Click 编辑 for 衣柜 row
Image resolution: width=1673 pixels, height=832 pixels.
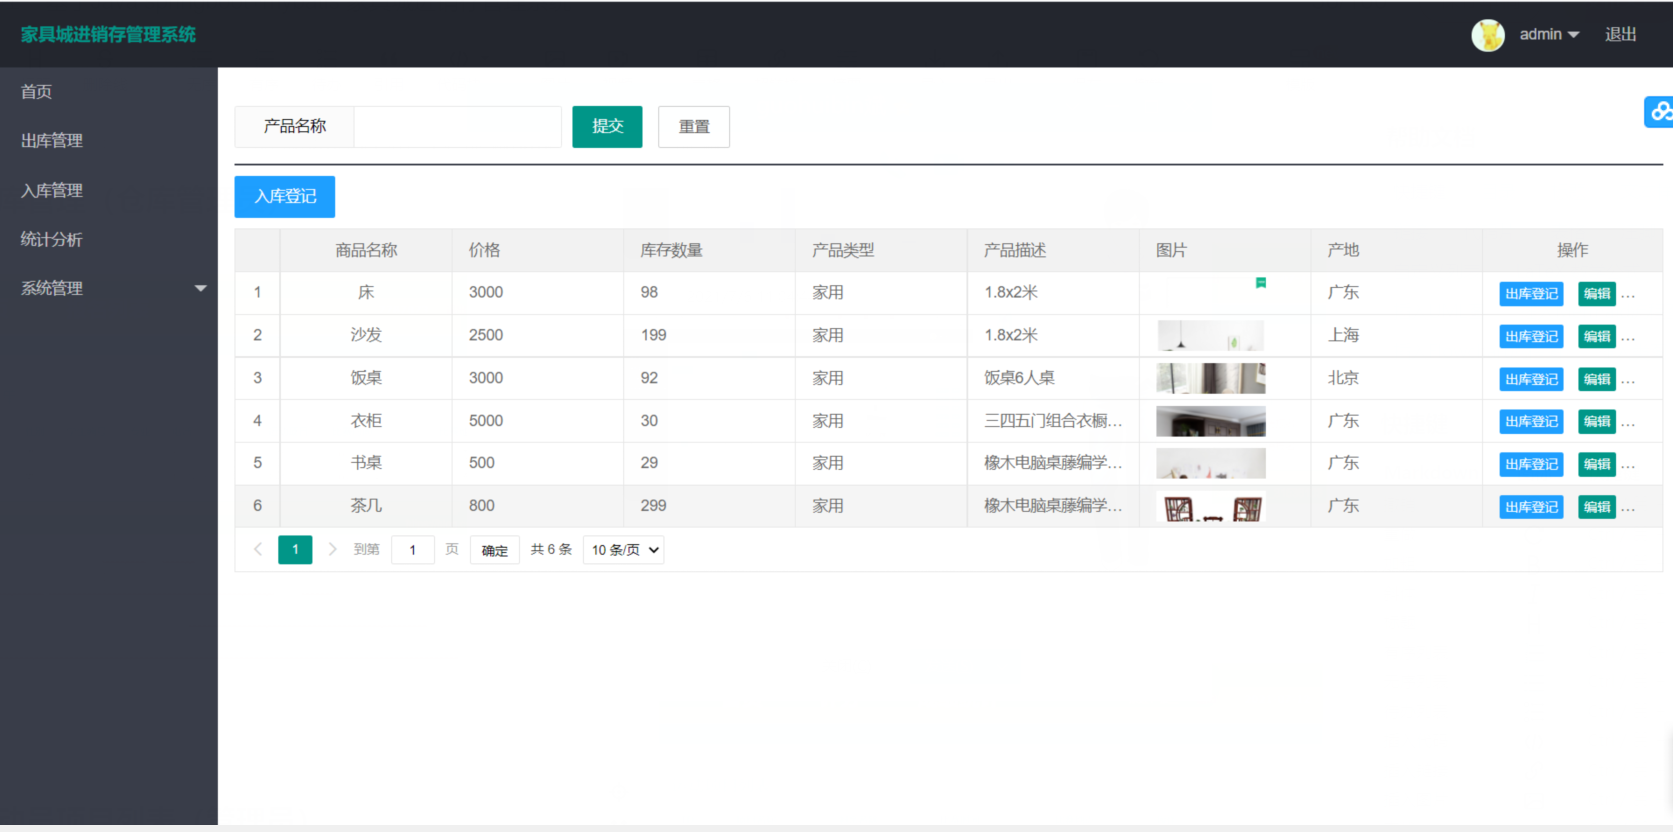1597,422
